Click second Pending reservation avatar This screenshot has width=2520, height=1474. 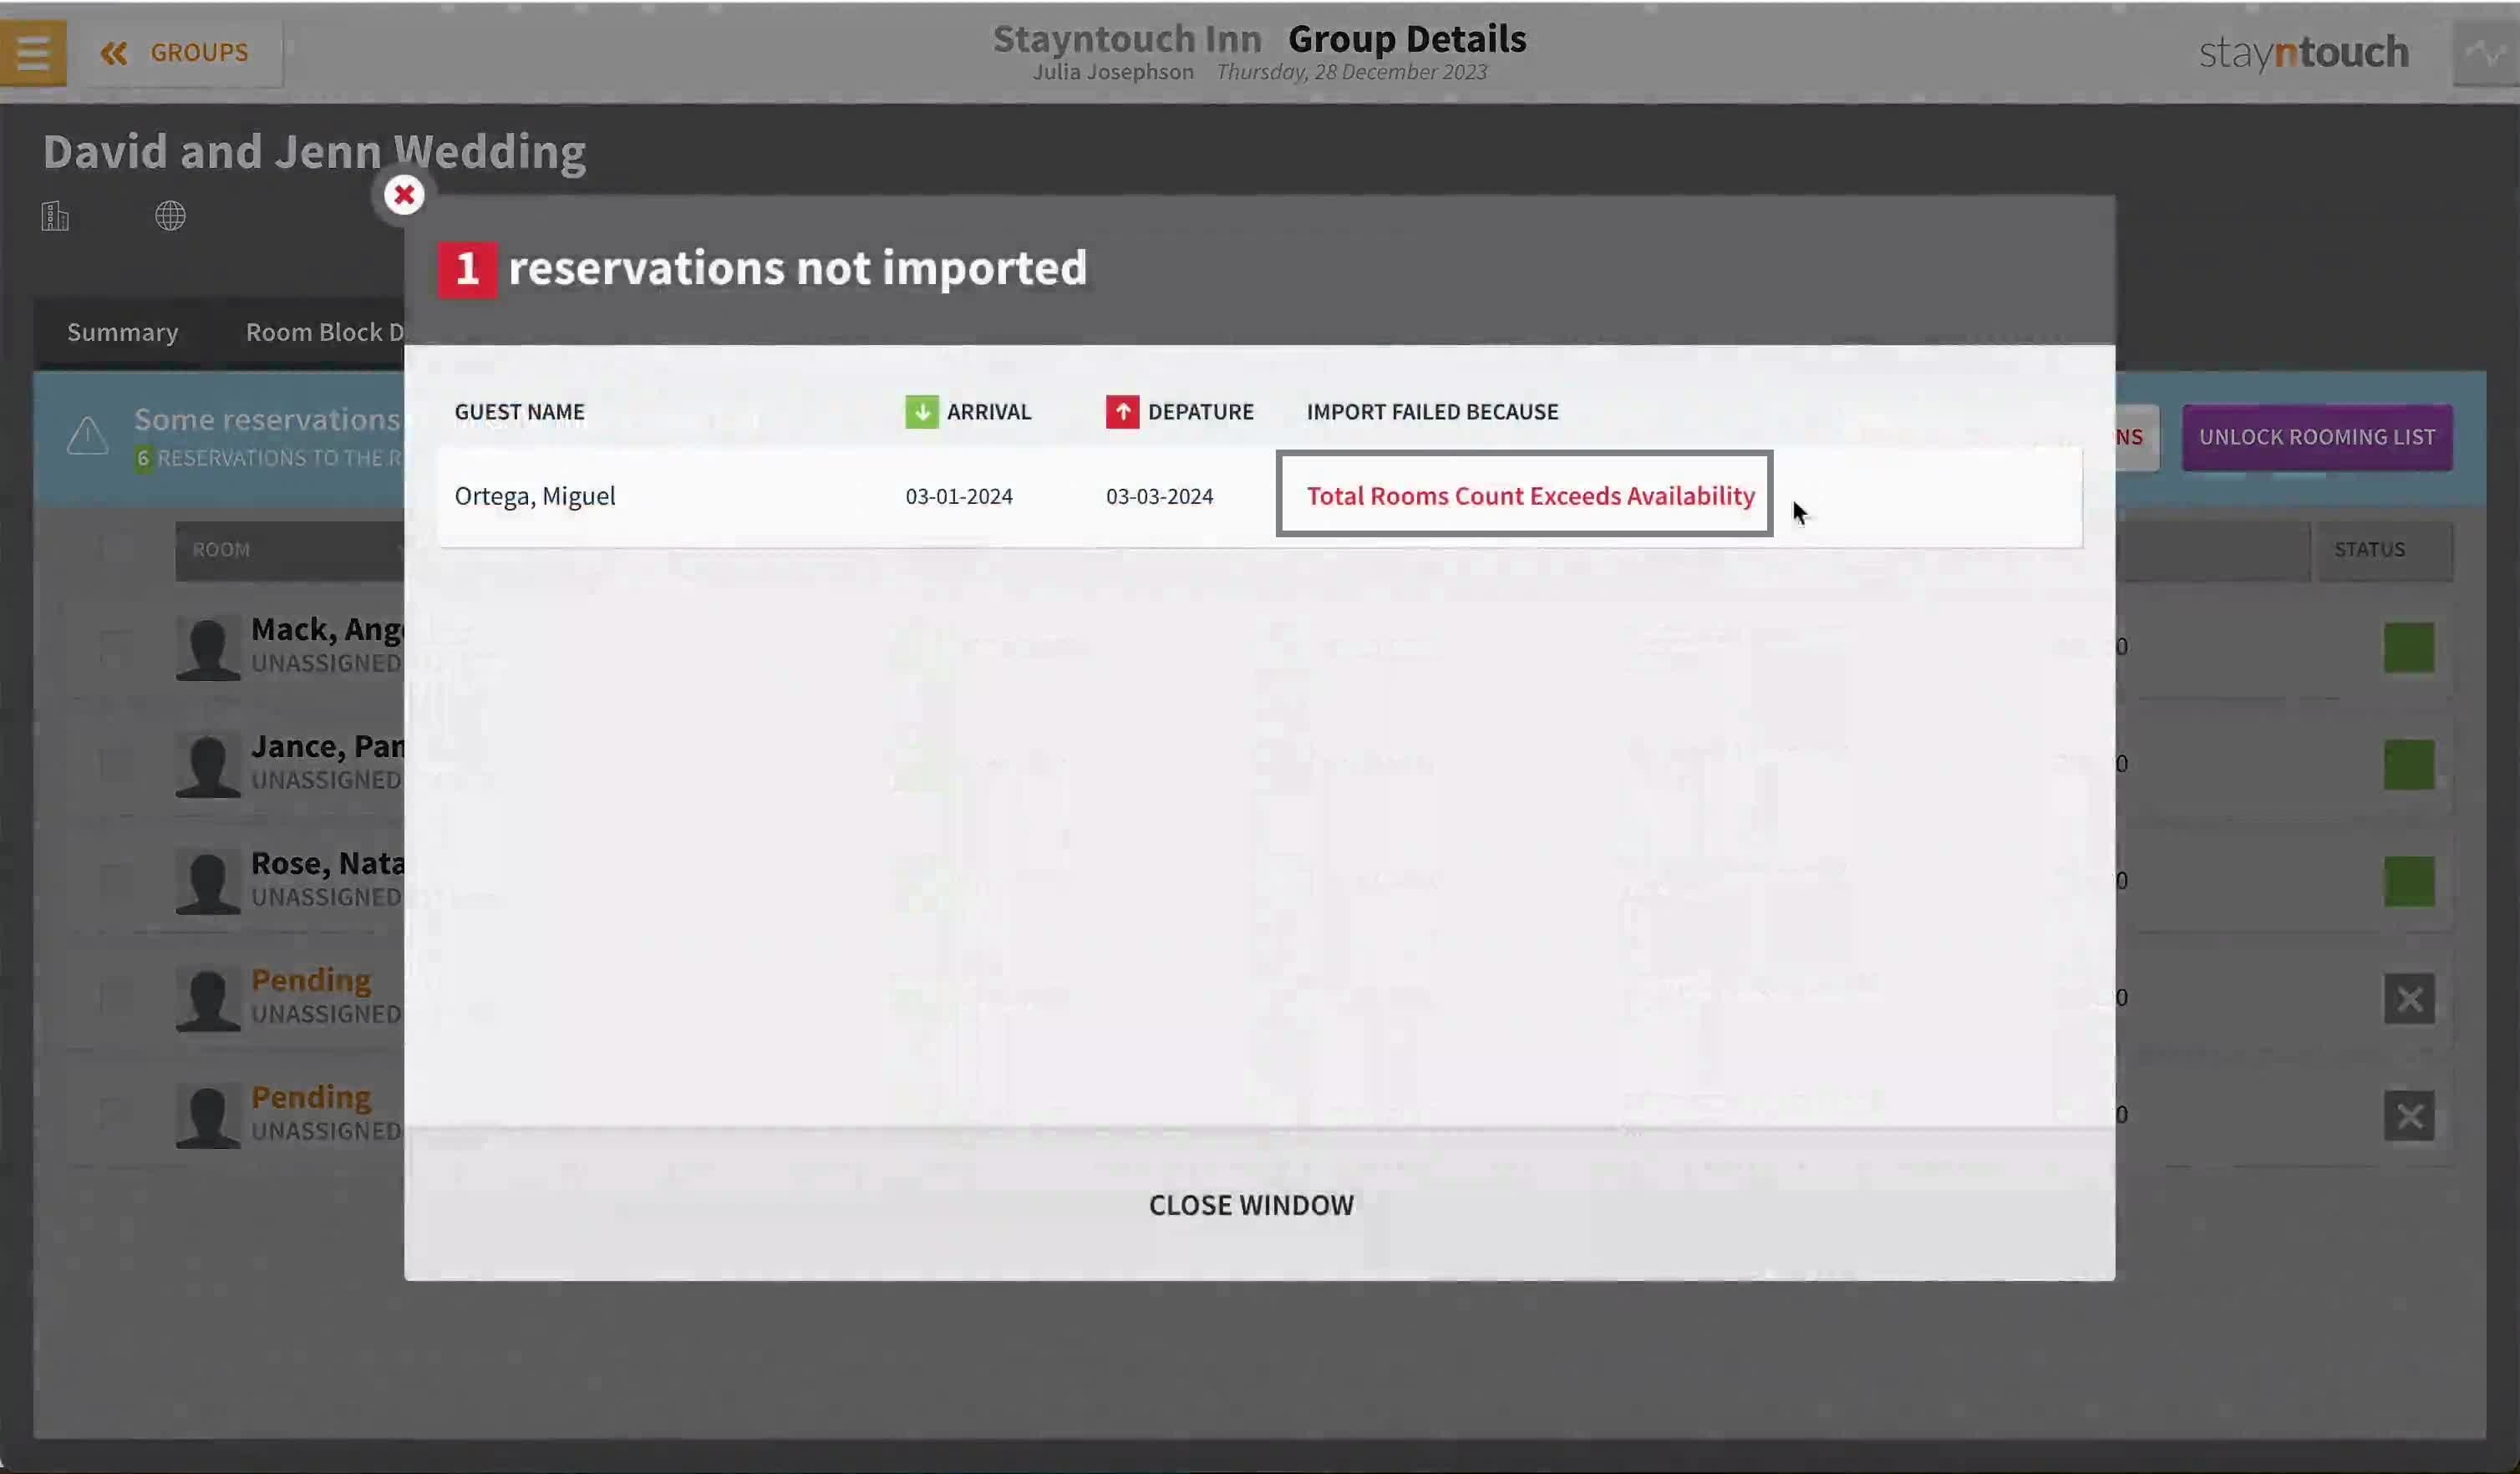(208, 1116)
